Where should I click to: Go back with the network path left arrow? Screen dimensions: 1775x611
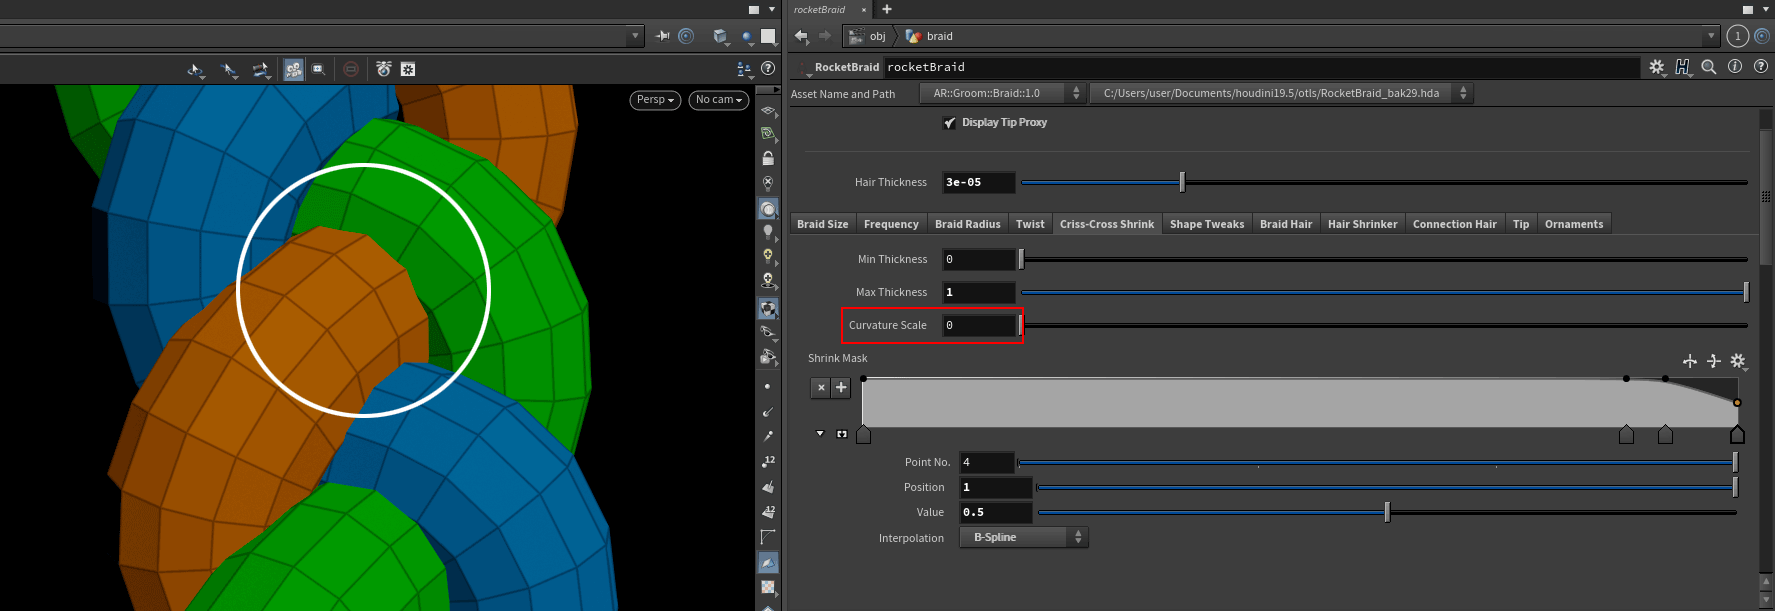[801, 36]
